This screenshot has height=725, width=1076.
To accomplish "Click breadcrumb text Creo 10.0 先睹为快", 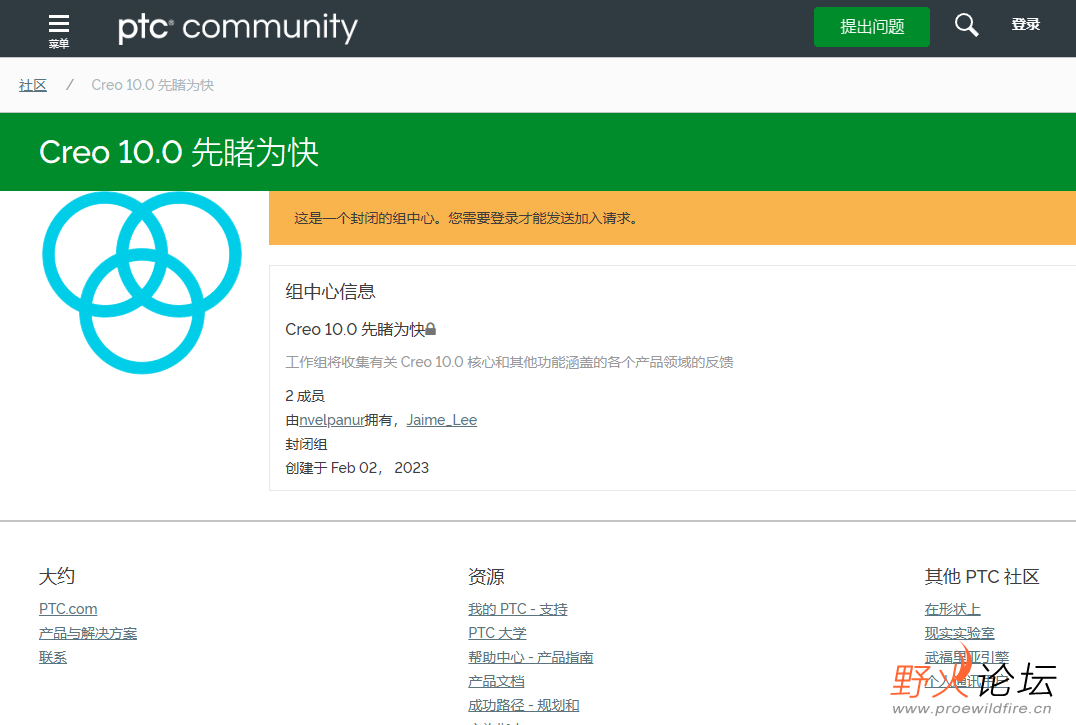I will tap(152, 85).
